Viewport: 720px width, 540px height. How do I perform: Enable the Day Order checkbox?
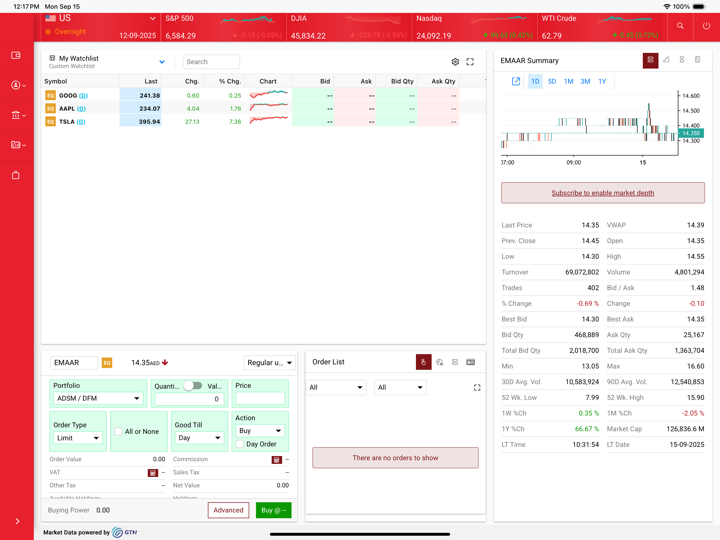(240, 444)
